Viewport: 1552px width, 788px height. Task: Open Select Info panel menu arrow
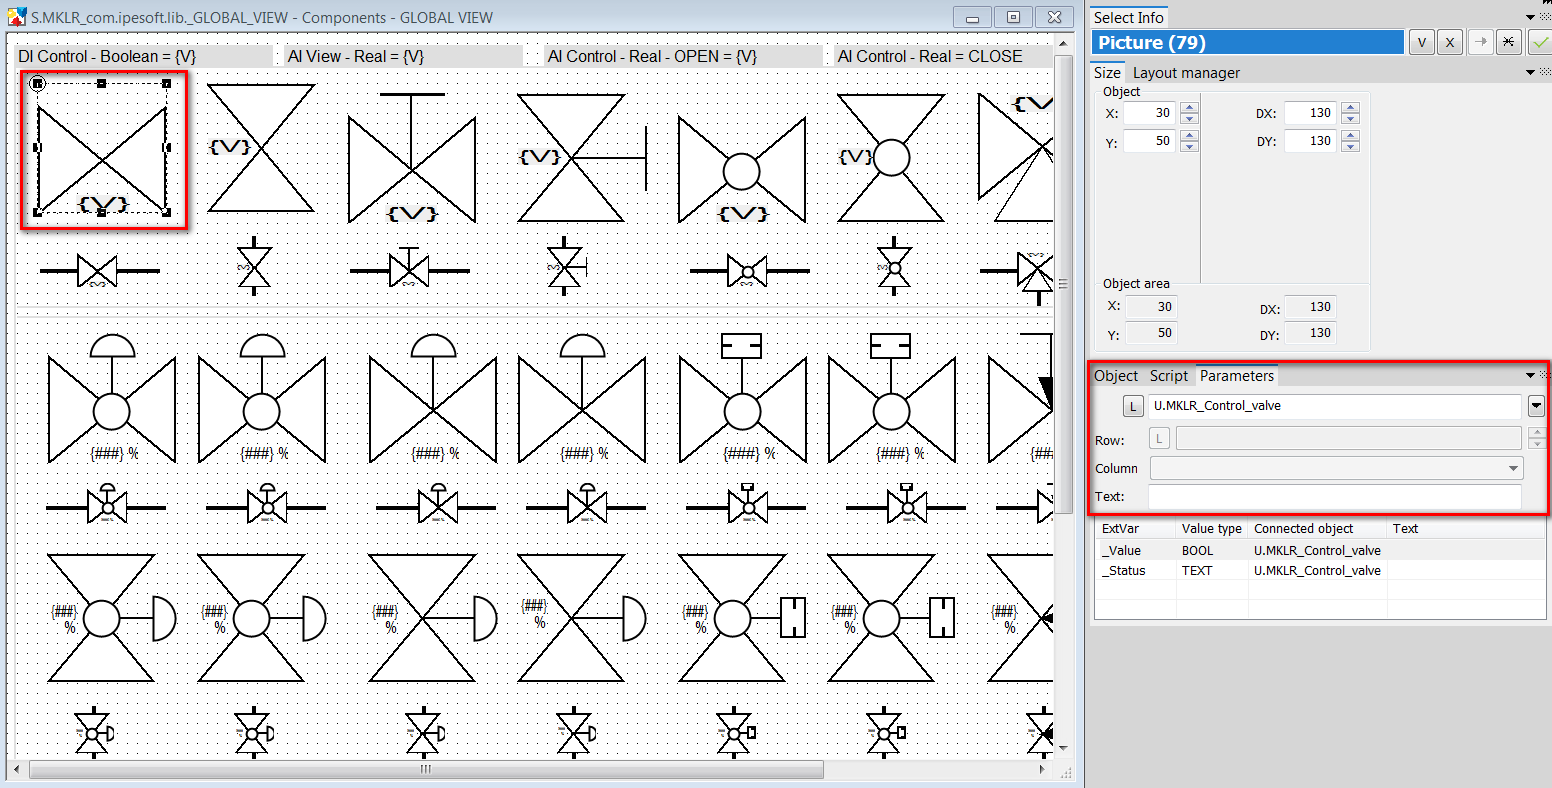coord(1530,17)
